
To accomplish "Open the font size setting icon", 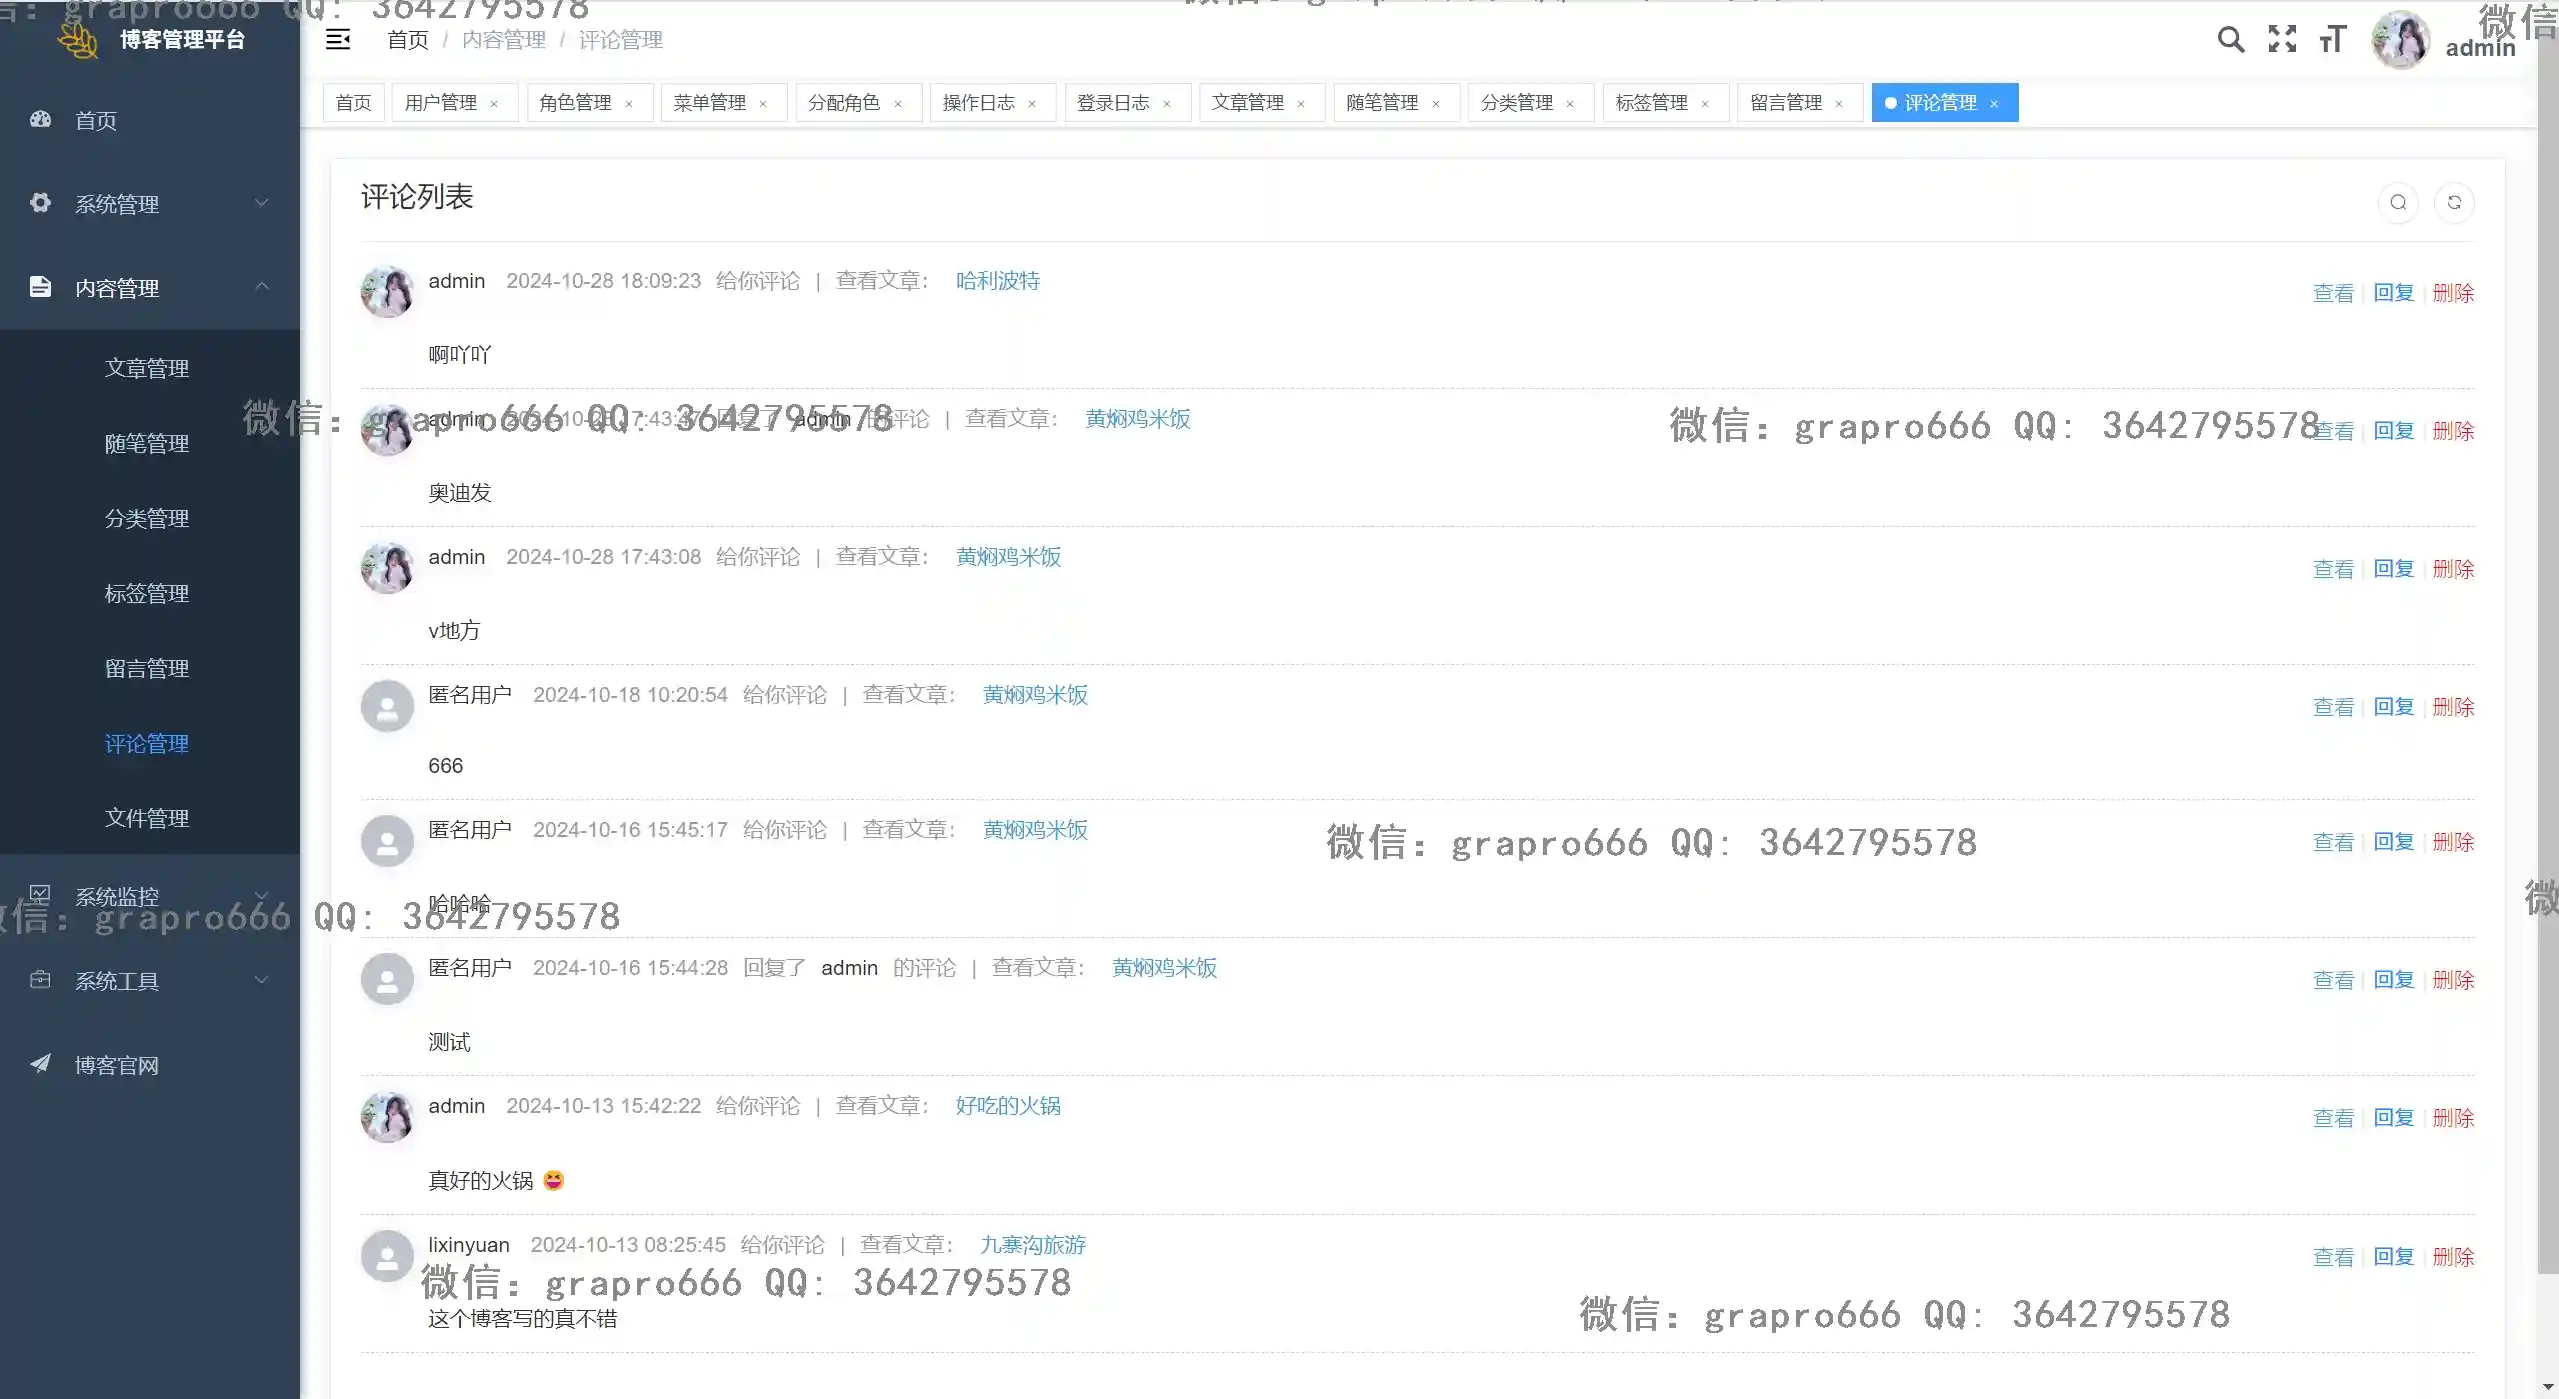I will click(2332, 40).
